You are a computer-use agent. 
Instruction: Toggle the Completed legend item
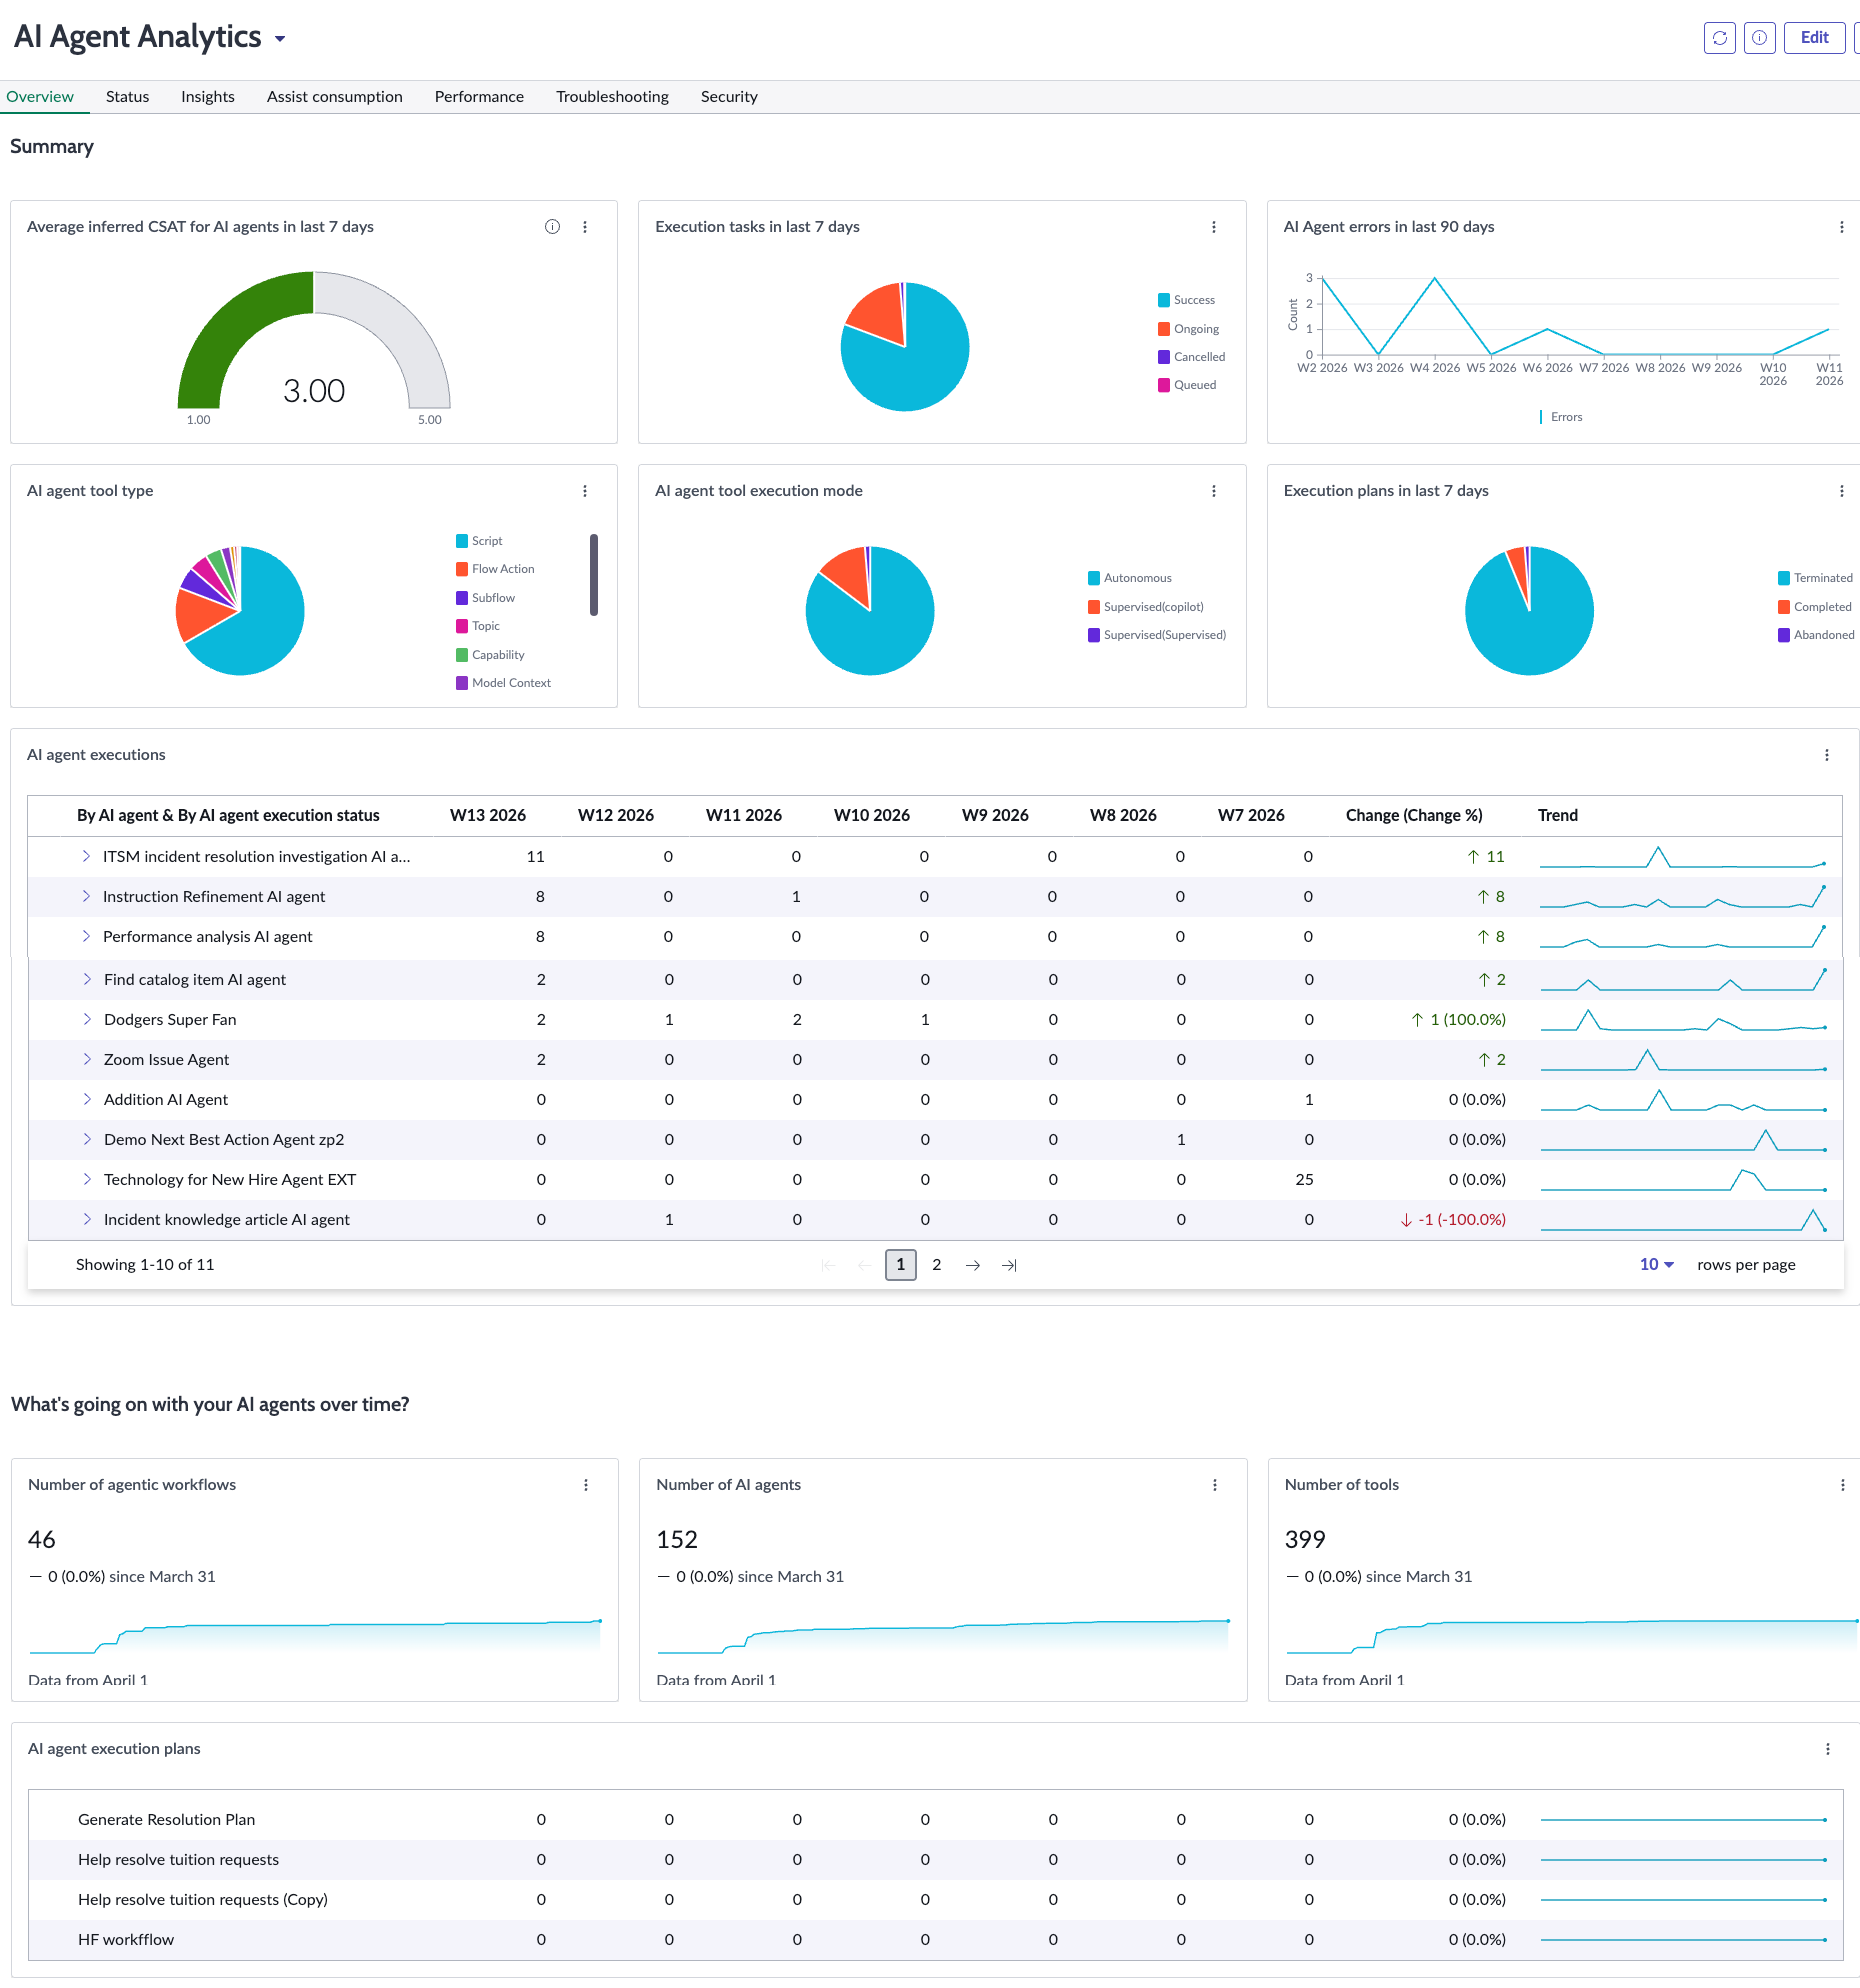1815,607
